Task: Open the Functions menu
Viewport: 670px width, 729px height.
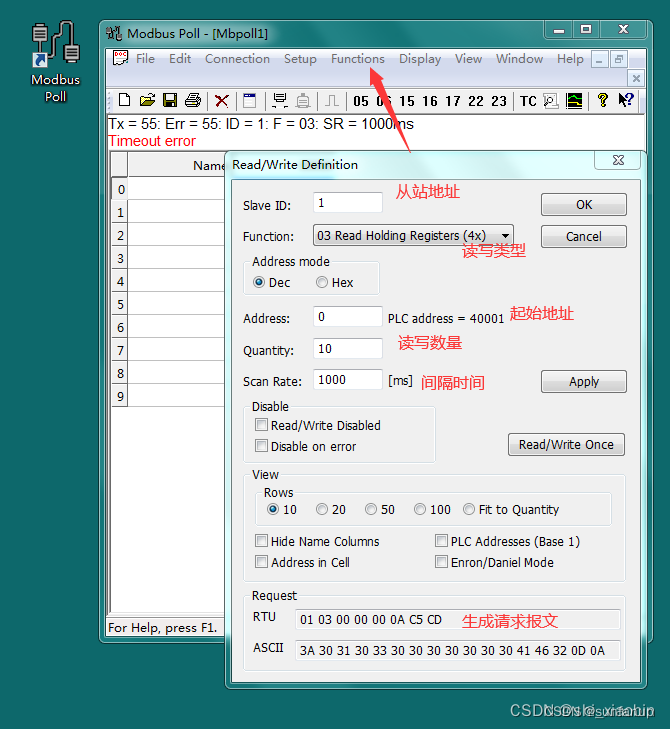Action: (358, 59)
